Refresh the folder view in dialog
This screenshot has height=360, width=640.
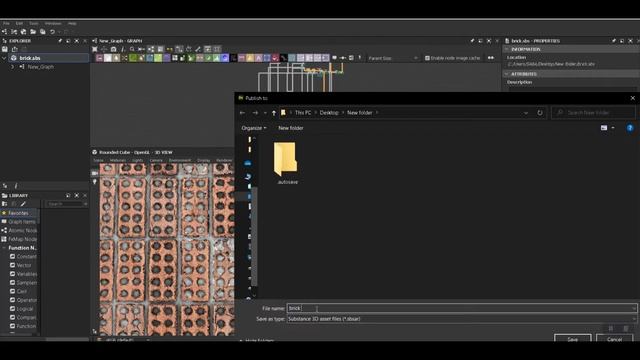(540, 113)
